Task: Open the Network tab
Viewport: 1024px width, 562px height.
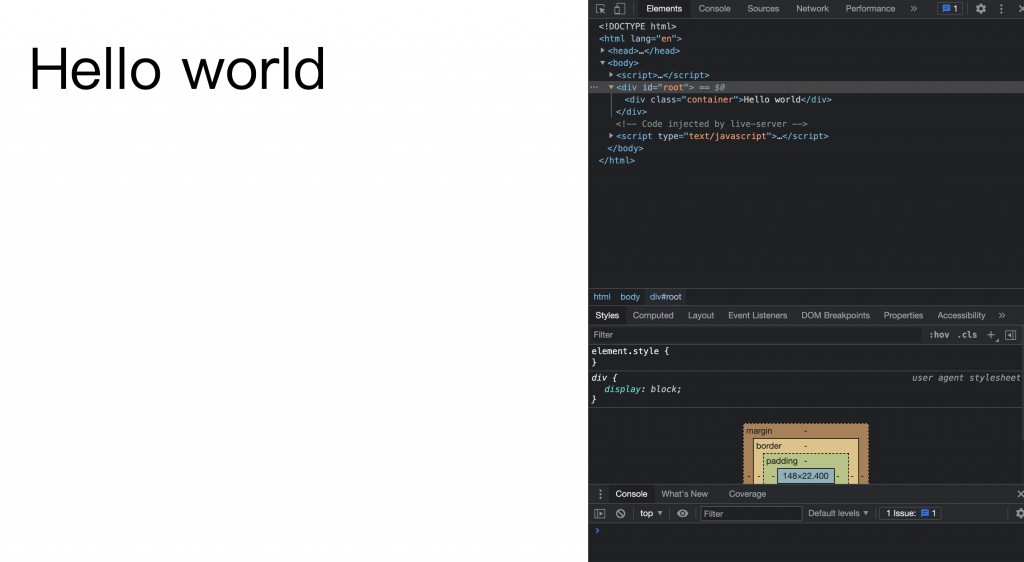Action: 812,8
